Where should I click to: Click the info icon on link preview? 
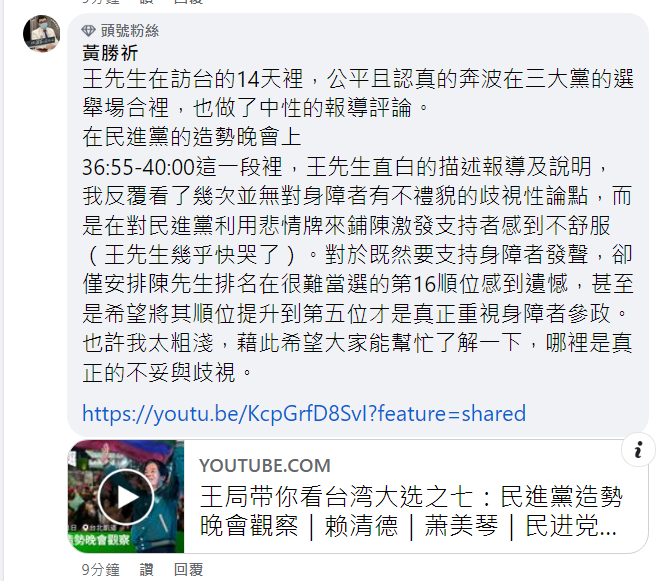638,450
